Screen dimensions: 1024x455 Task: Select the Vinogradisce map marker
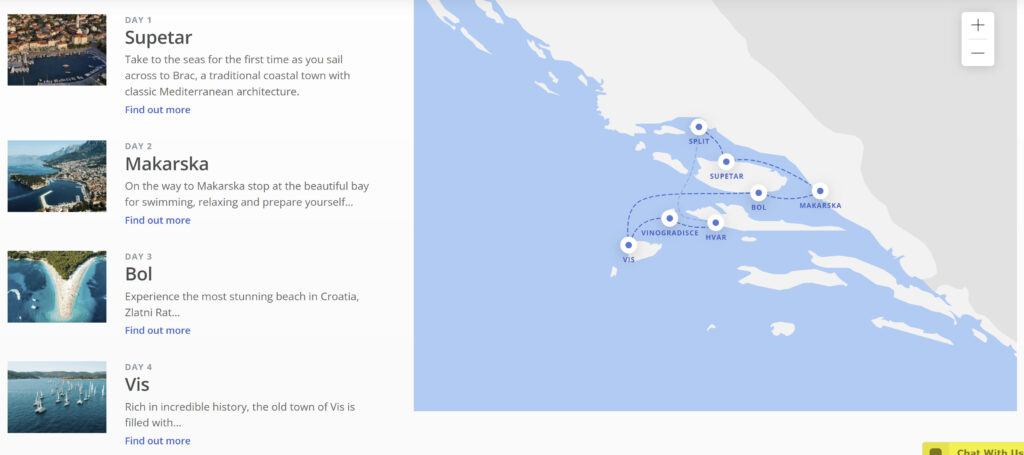coord(669,218)
